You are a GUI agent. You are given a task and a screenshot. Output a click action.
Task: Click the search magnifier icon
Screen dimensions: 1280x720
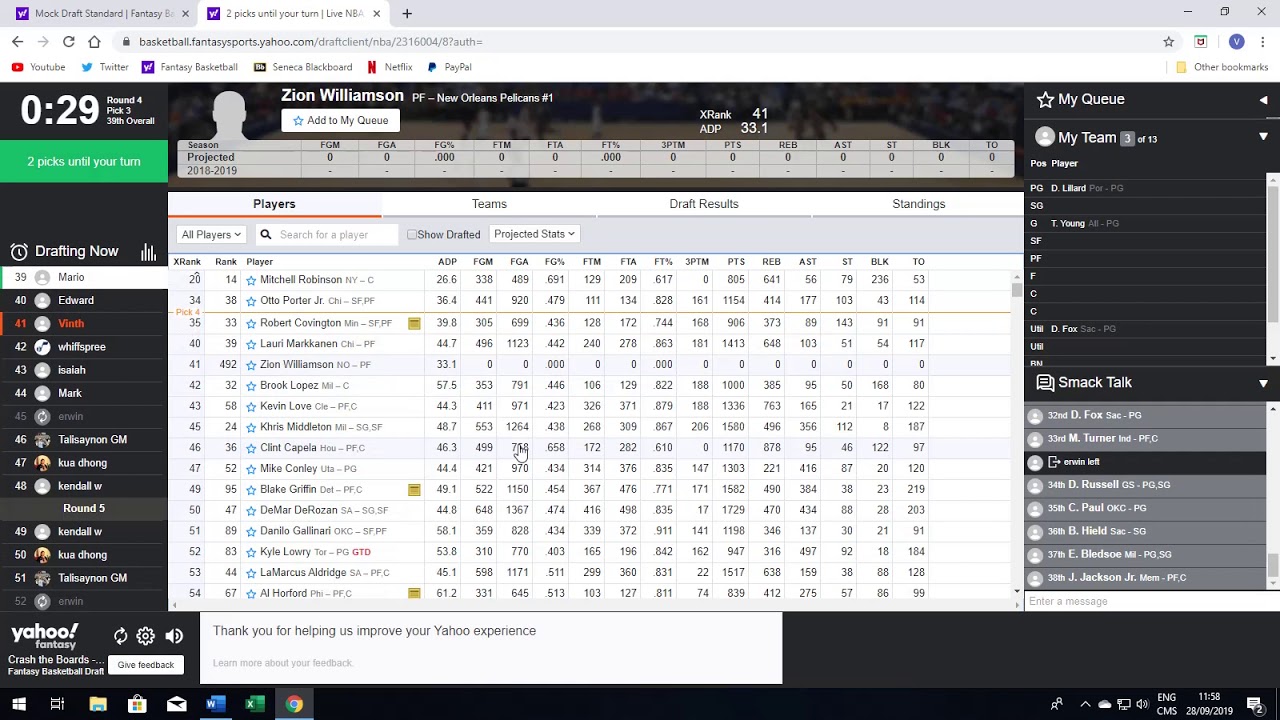[266, 234]
